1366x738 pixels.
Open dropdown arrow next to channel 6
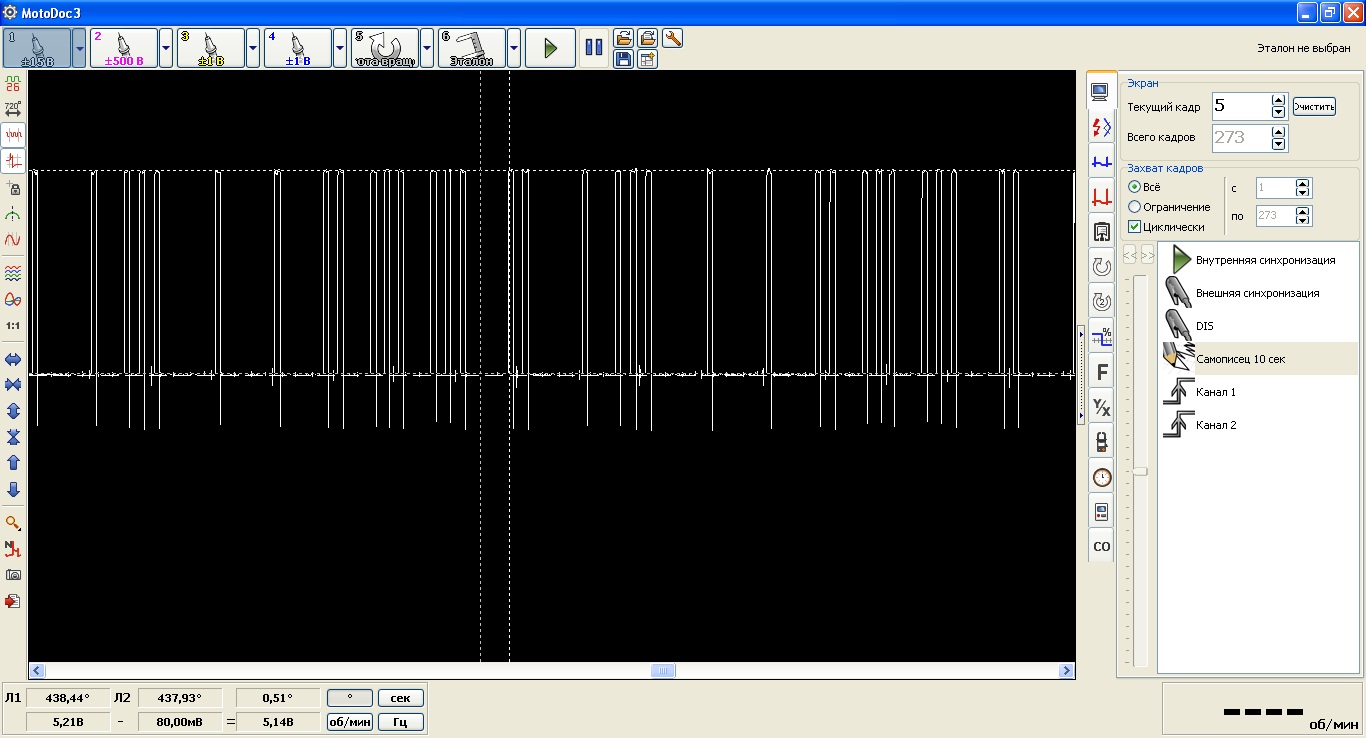514,48
